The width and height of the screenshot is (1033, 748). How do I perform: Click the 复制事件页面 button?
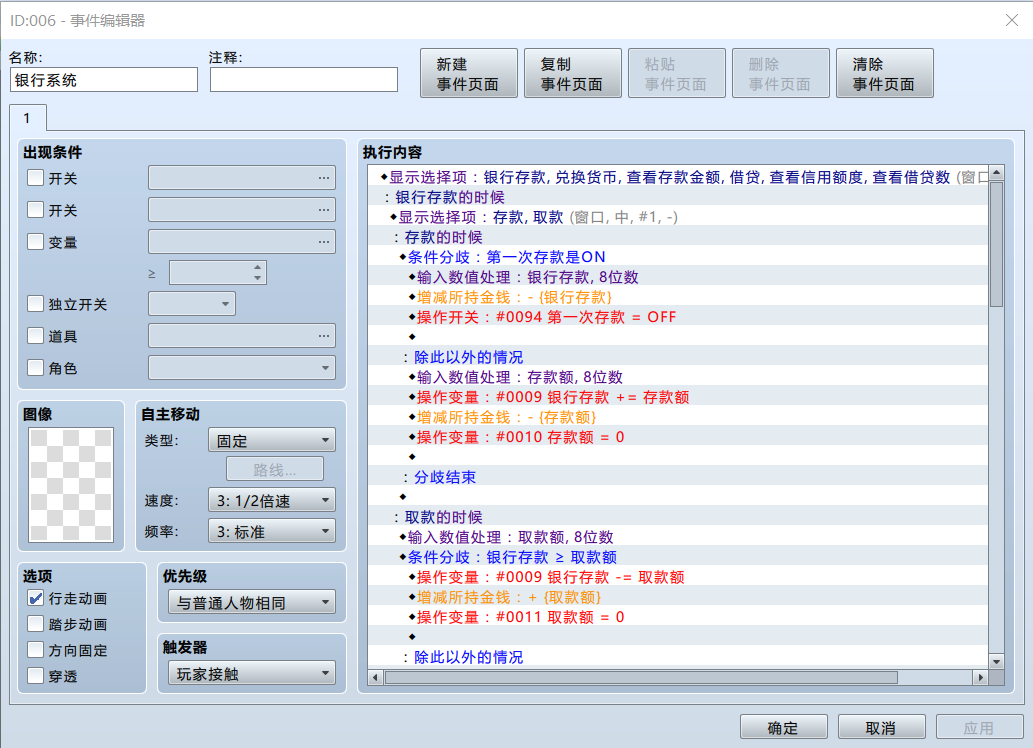572,73
